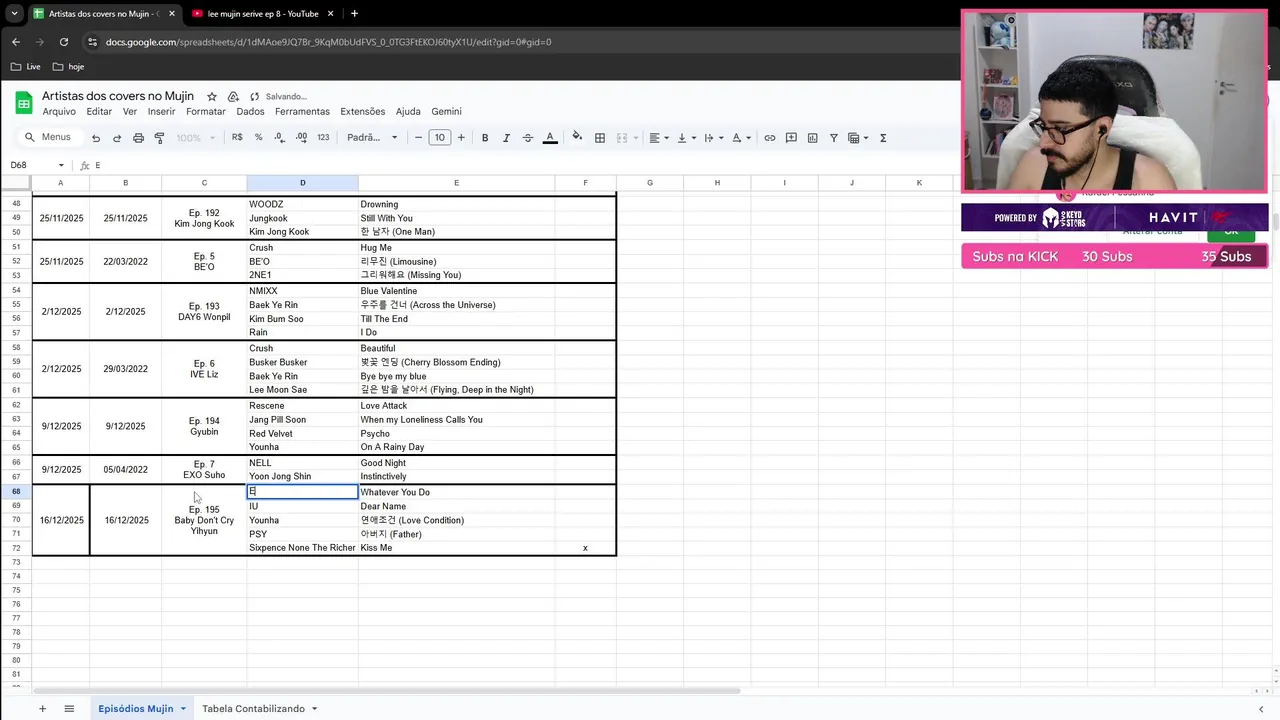Screen dimensions: 1280x720
Task: Insert a link with the chain icon
Action: pos(770,138)
